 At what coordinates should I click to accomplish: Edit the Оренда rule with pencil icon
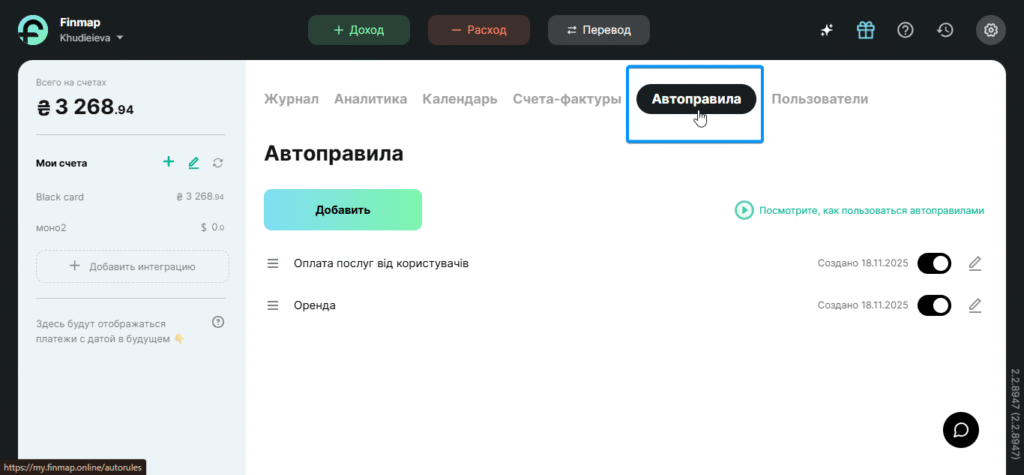point(975,305)
